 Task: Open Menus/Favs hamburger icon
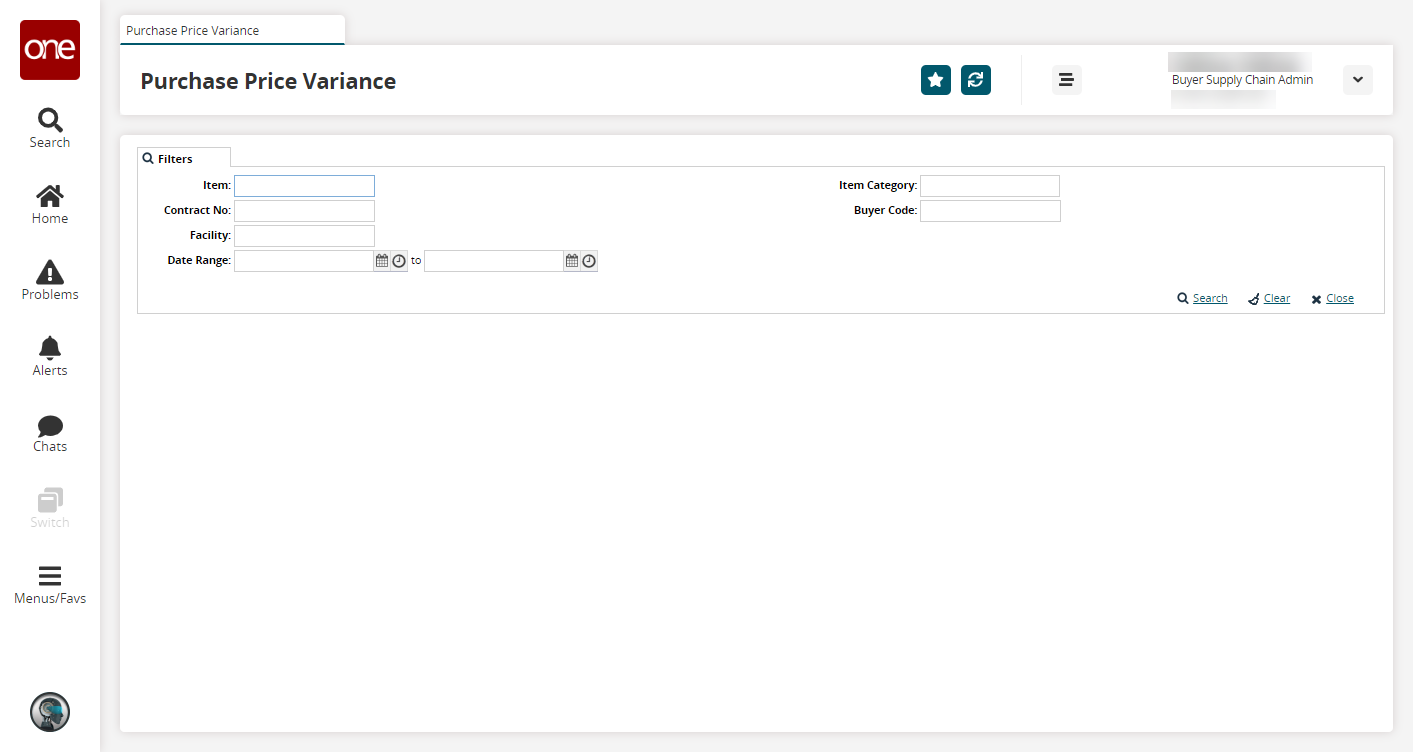click(x=50, y=585)
